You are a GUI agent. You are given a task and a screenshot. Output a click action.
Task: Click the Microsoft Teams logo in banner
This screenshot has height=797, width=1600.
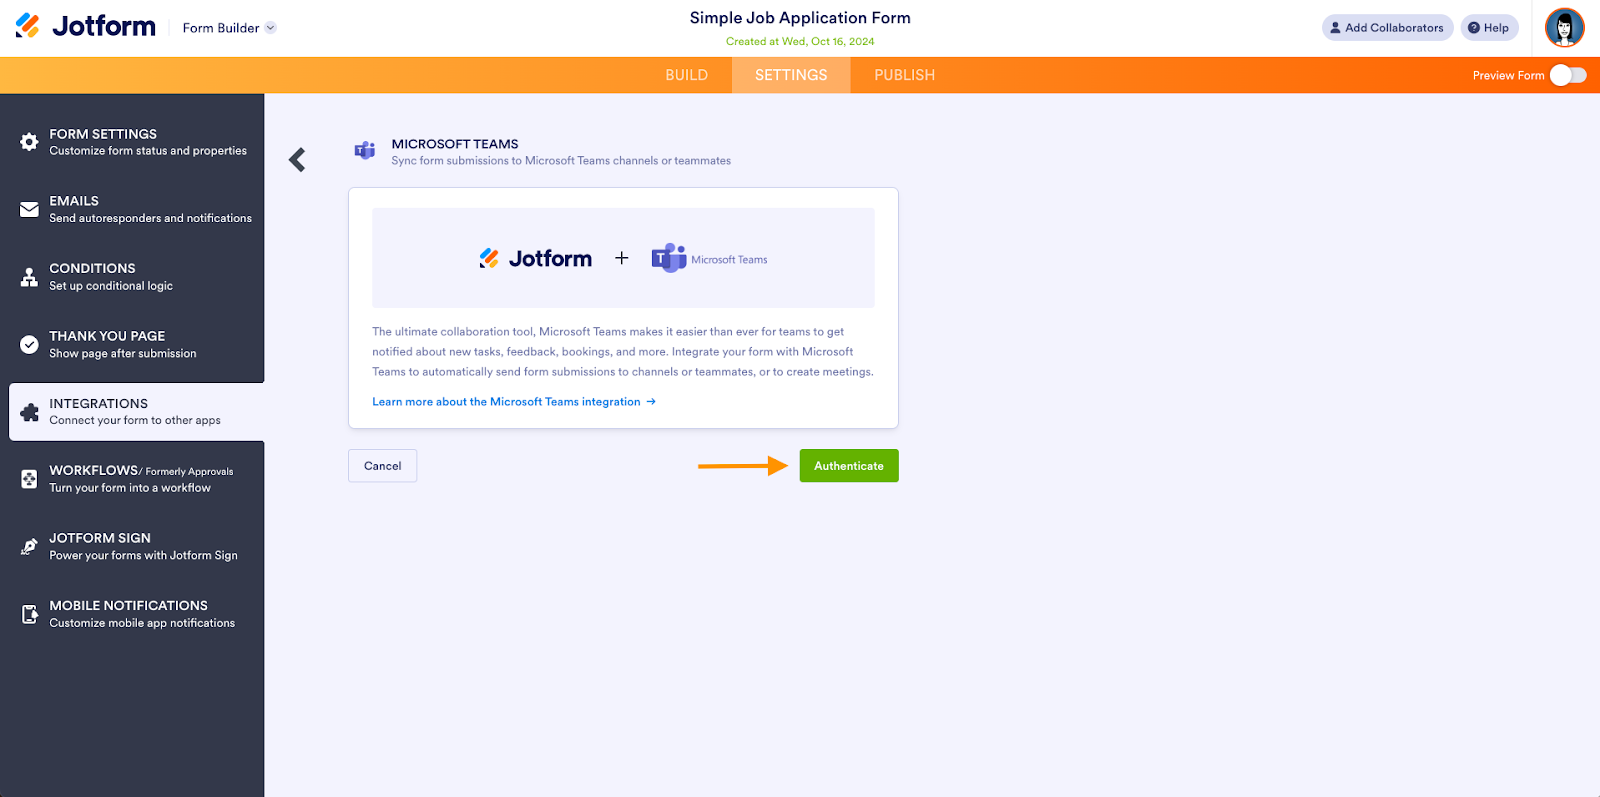(x=709, y=258)
